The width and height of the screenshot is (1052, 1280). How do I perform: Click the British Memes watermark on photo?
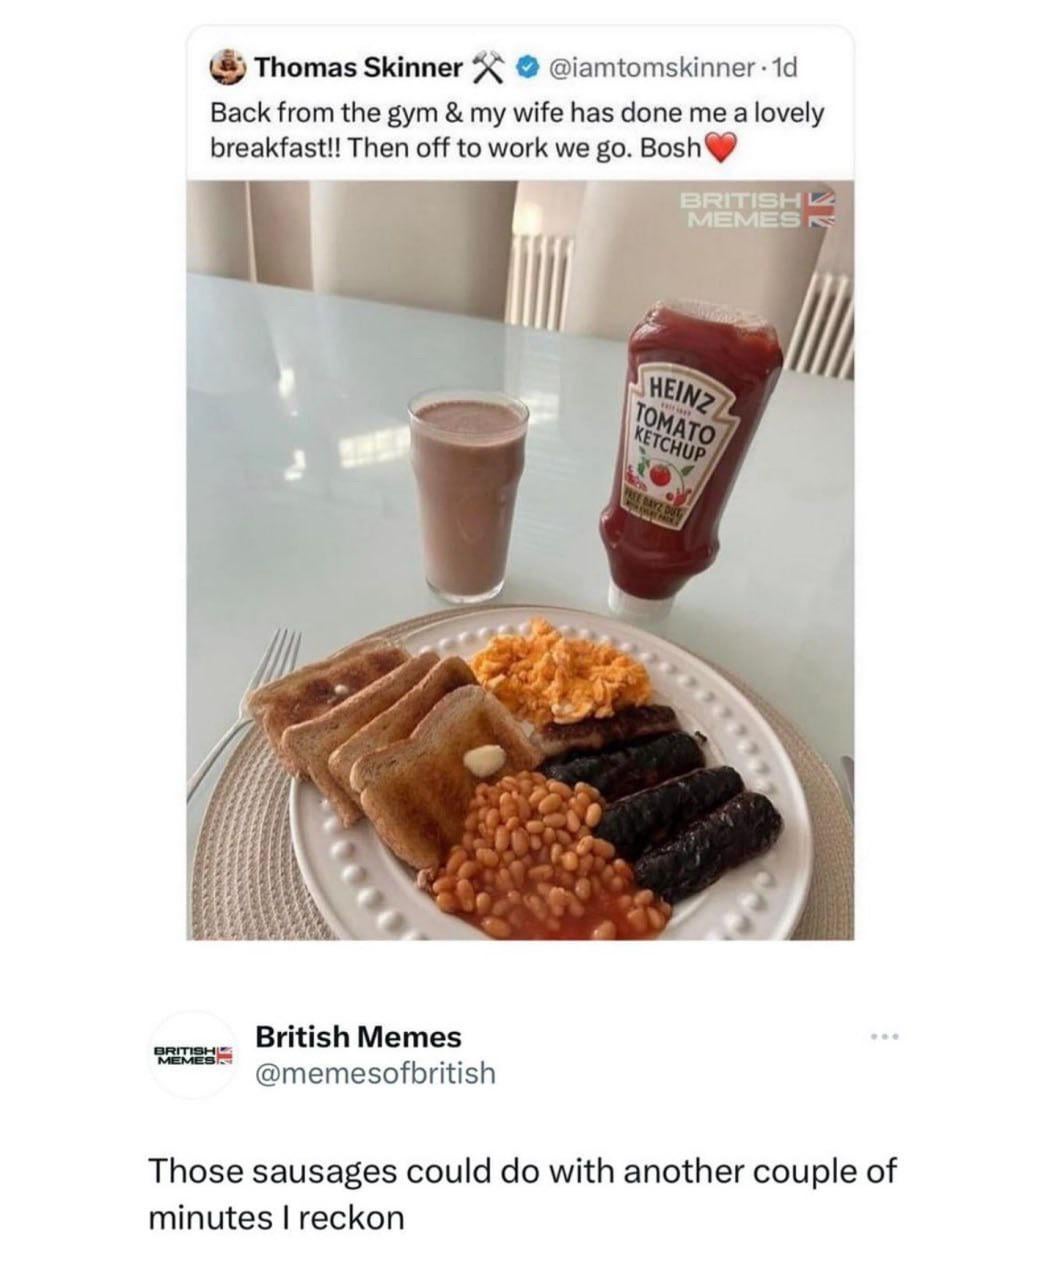(757, 209)
